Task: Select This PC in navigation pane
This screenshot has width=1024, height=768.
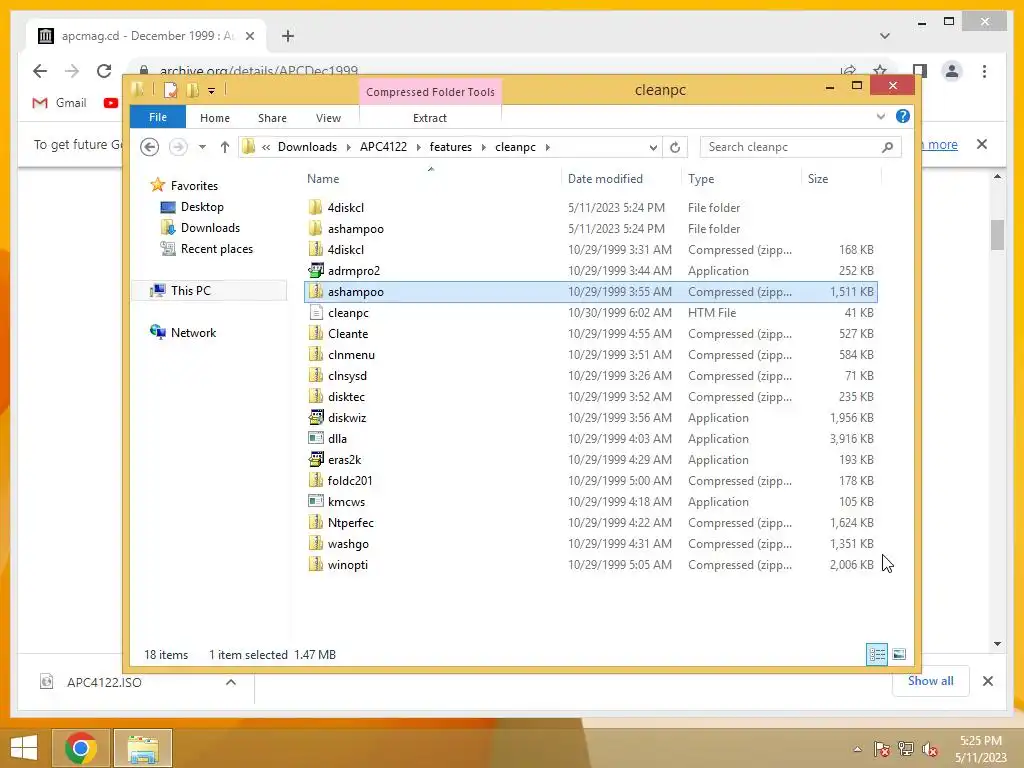Action: point(209,291)
